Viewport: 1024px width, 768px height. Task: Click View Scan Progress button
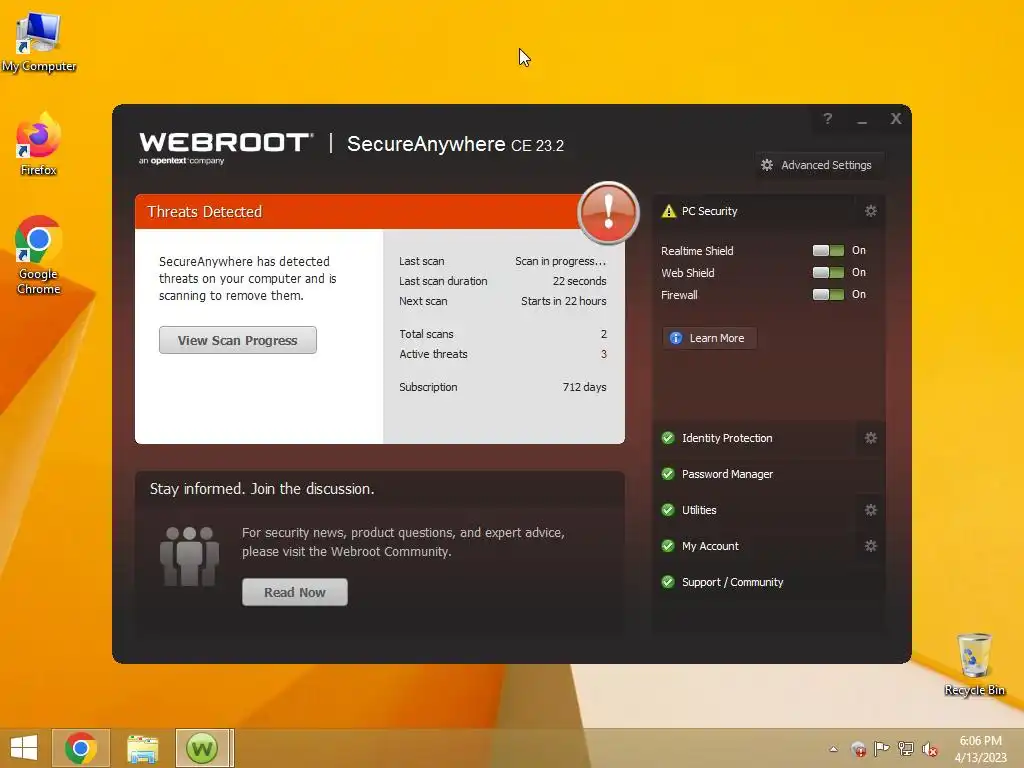coord(238,340)
